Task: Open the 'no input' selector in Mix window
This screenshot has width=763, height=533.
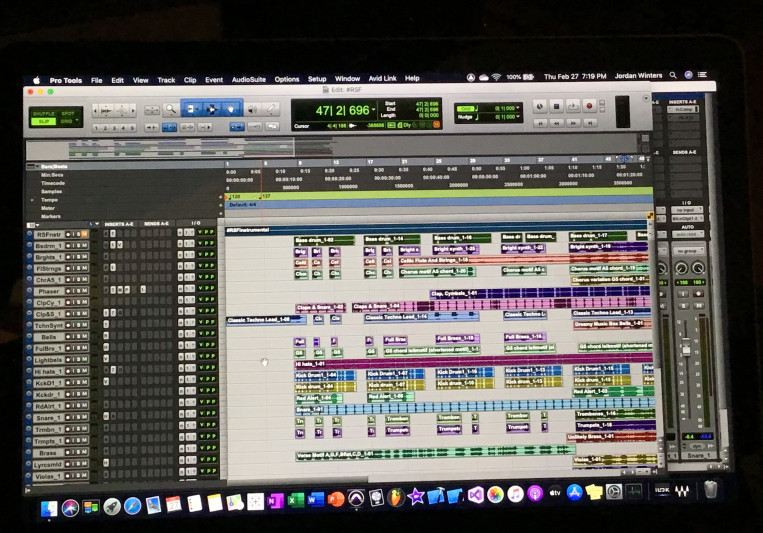Action: pos(687,210)
